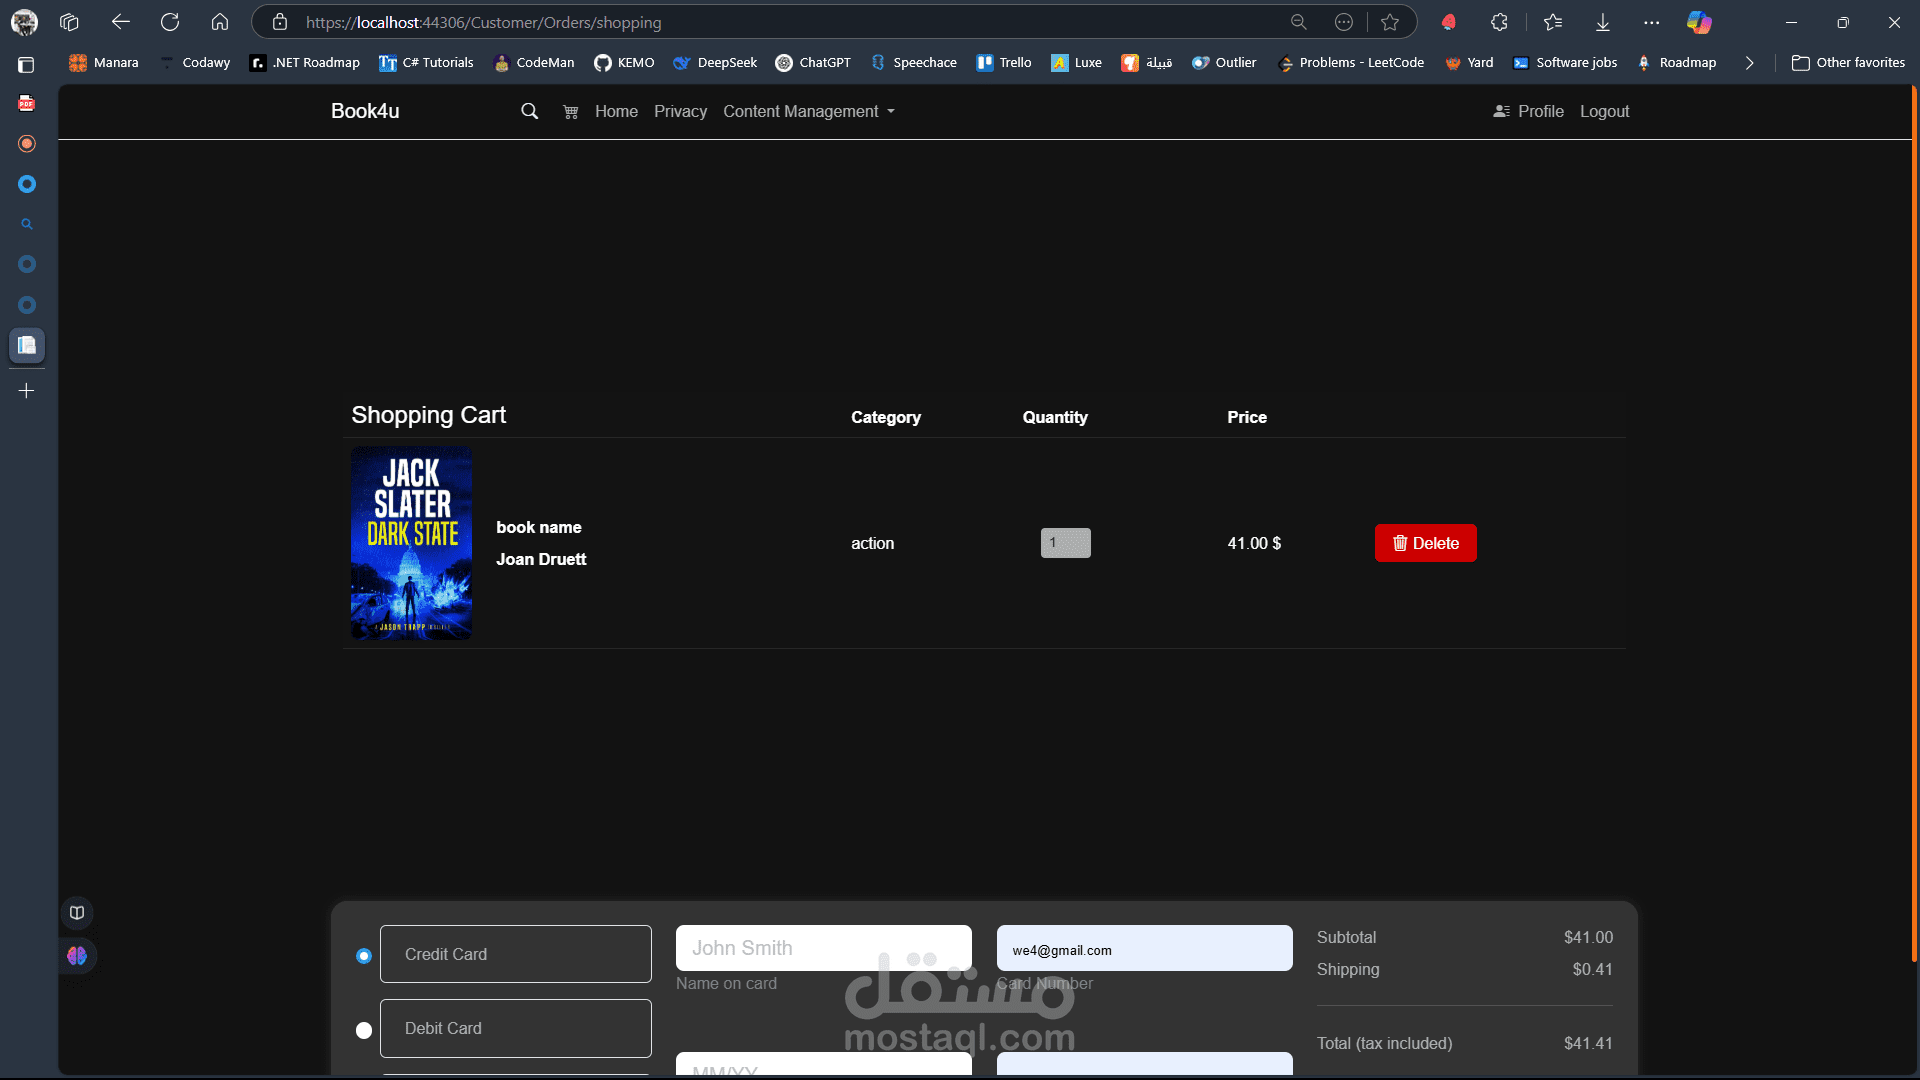Open browser extensions puzzle icon
Viewport: 1920px width, 1080px height.
click(1499, 22)
